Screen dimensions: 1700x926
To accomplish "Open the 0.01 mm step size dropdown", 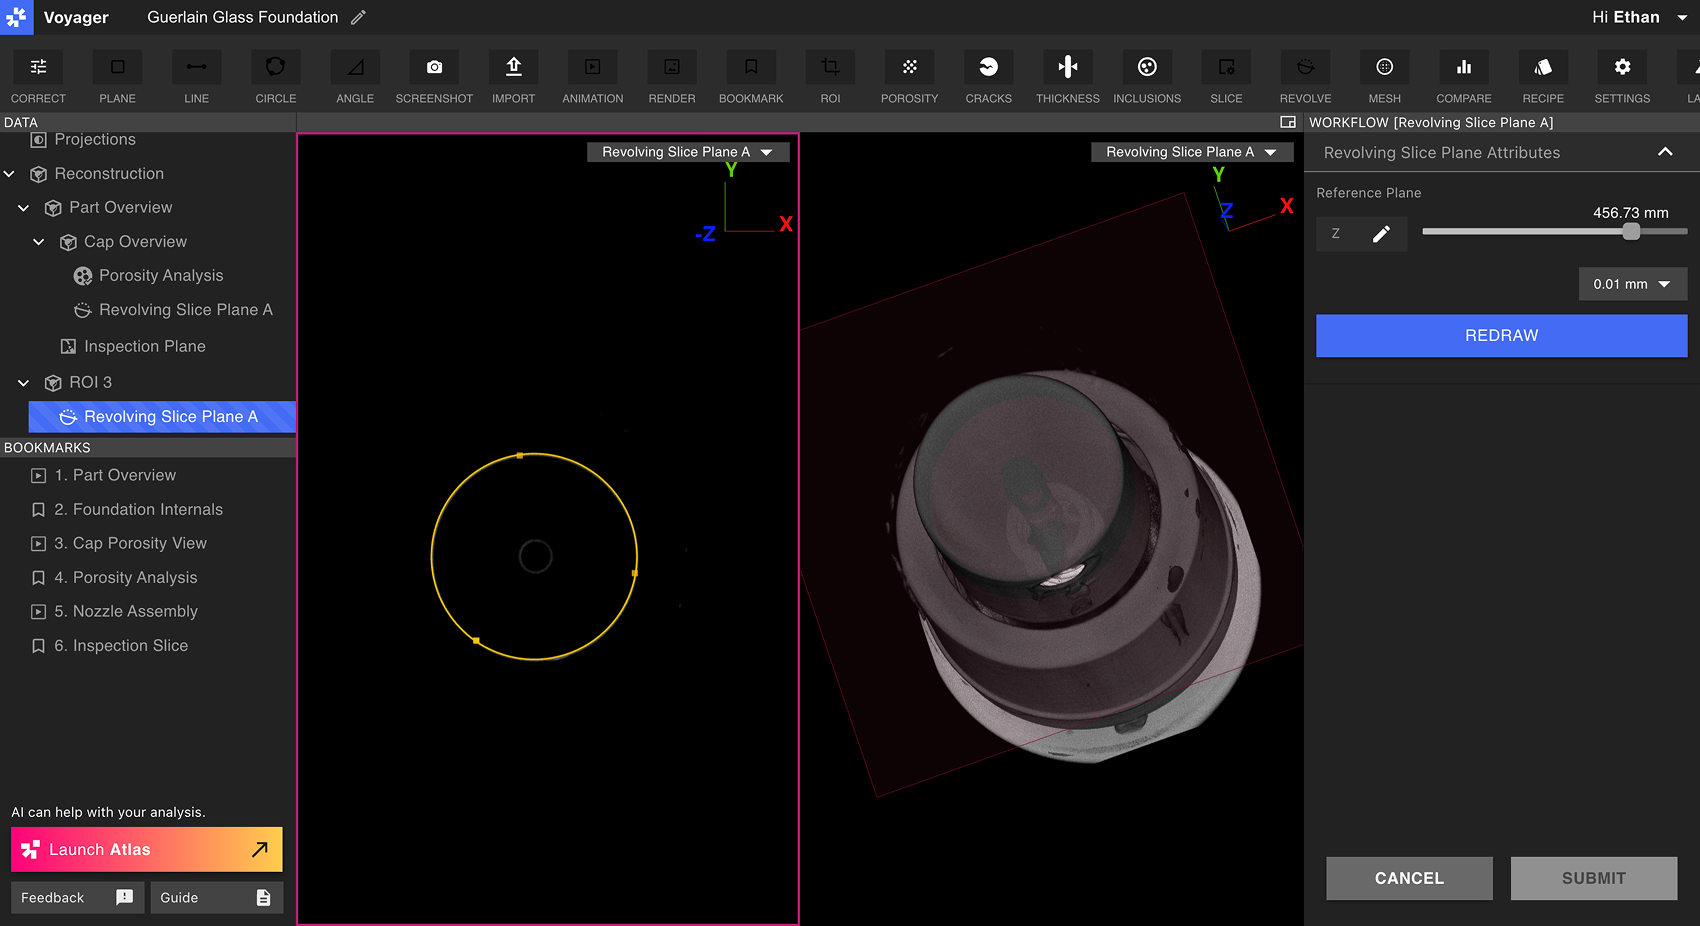I will pyautogui.click(x=1632, y=284).
